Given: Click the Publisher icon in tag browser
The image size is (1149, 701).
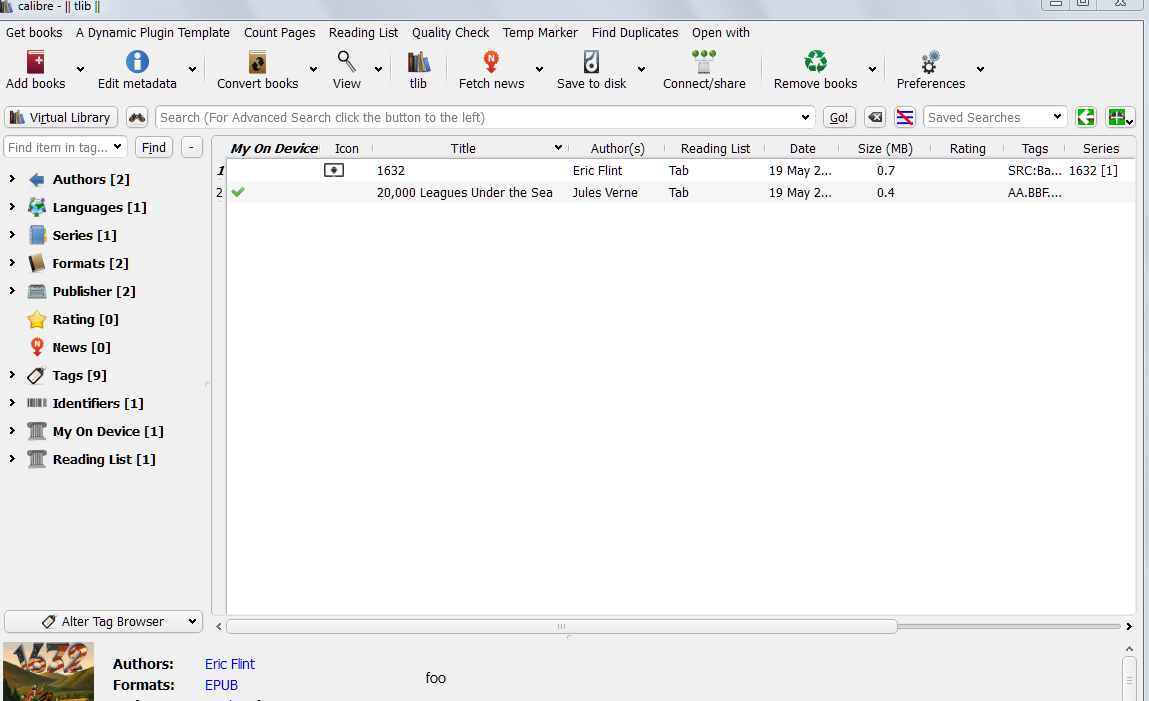Looking at the screenshot, I should [37, 292].
